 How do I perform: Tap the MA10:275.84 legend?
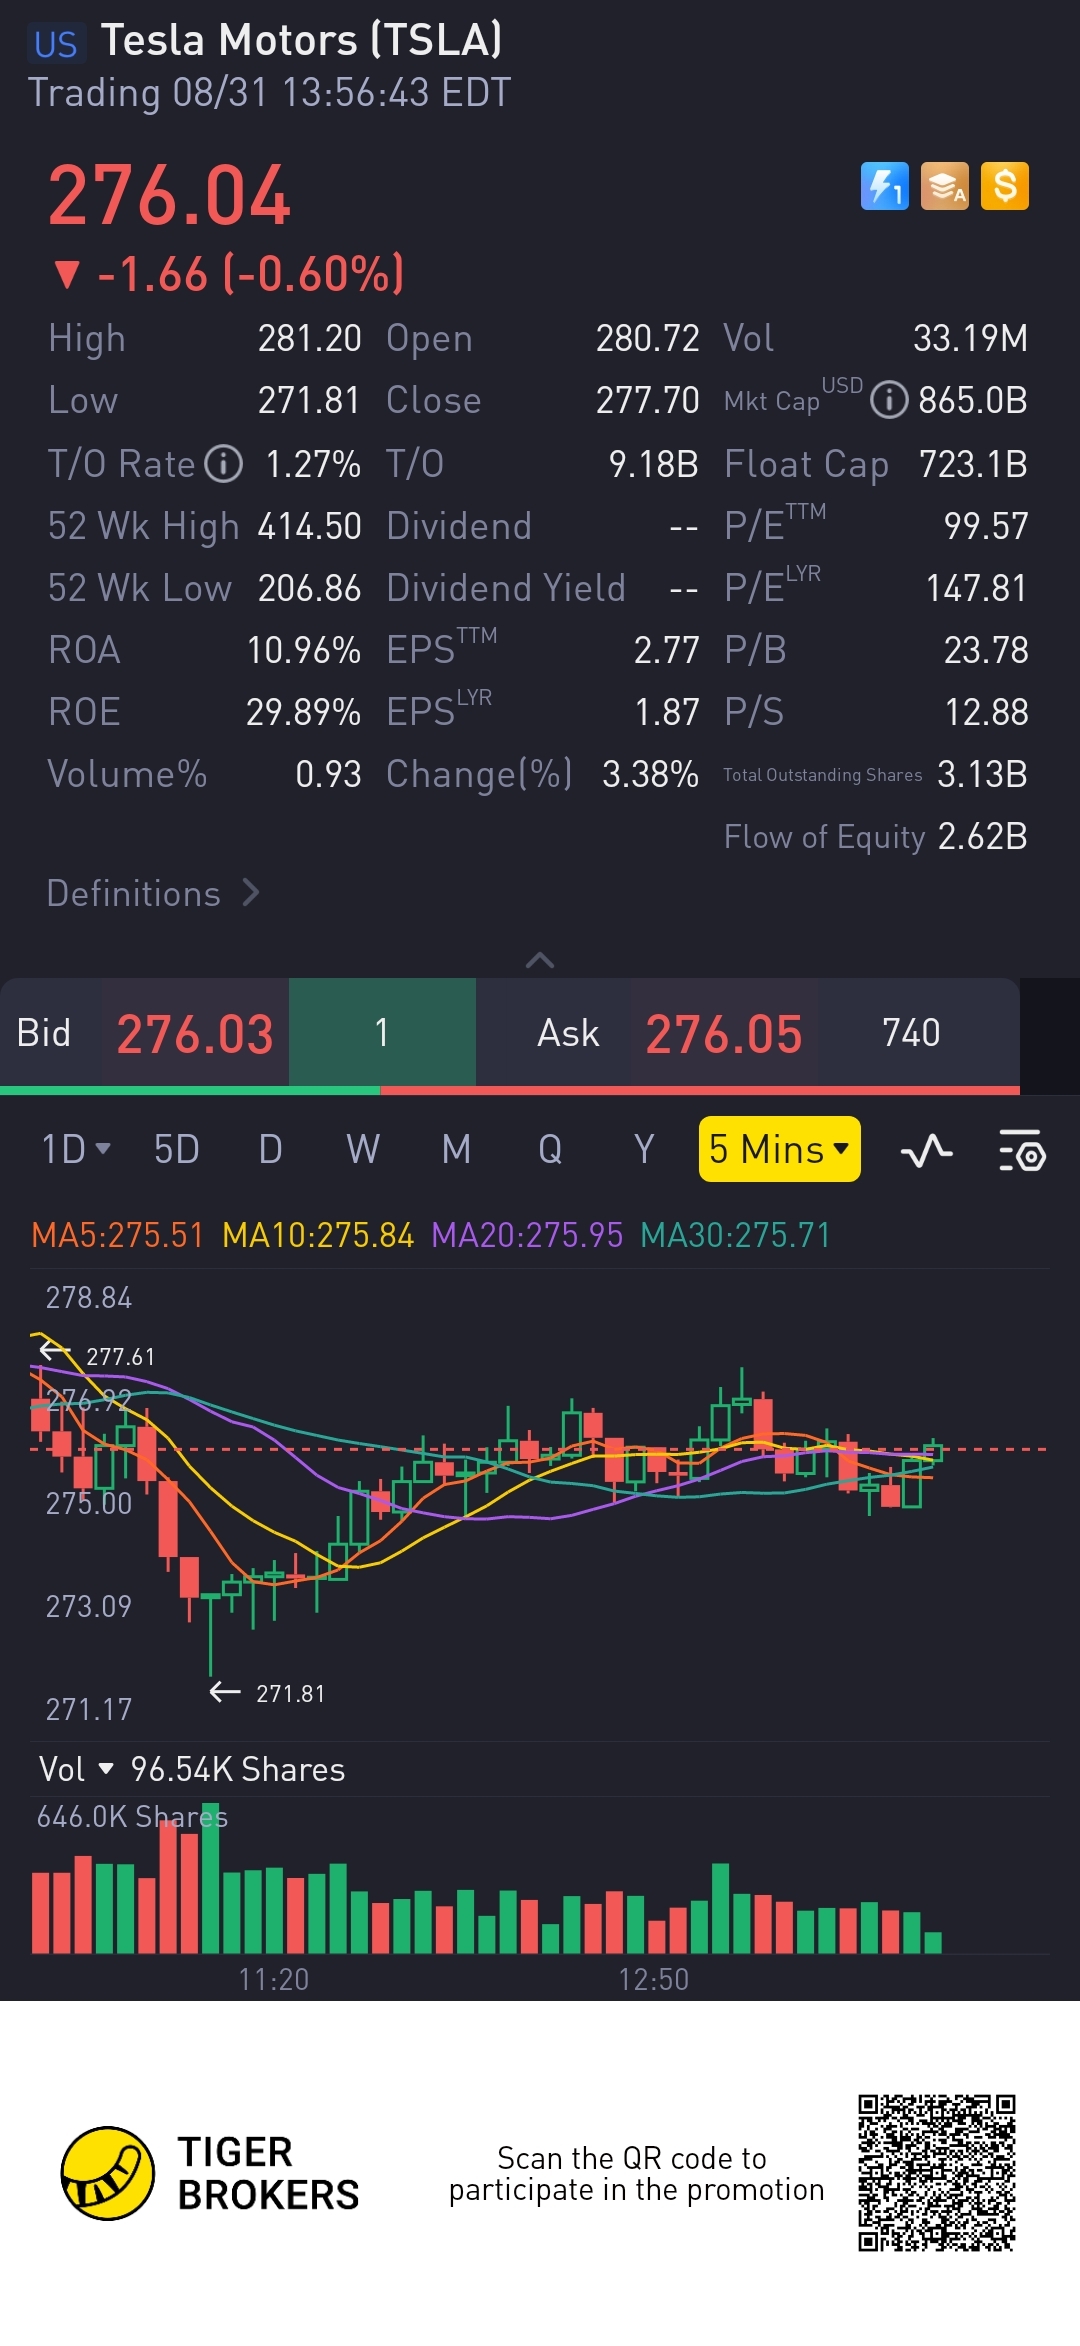318,1235
